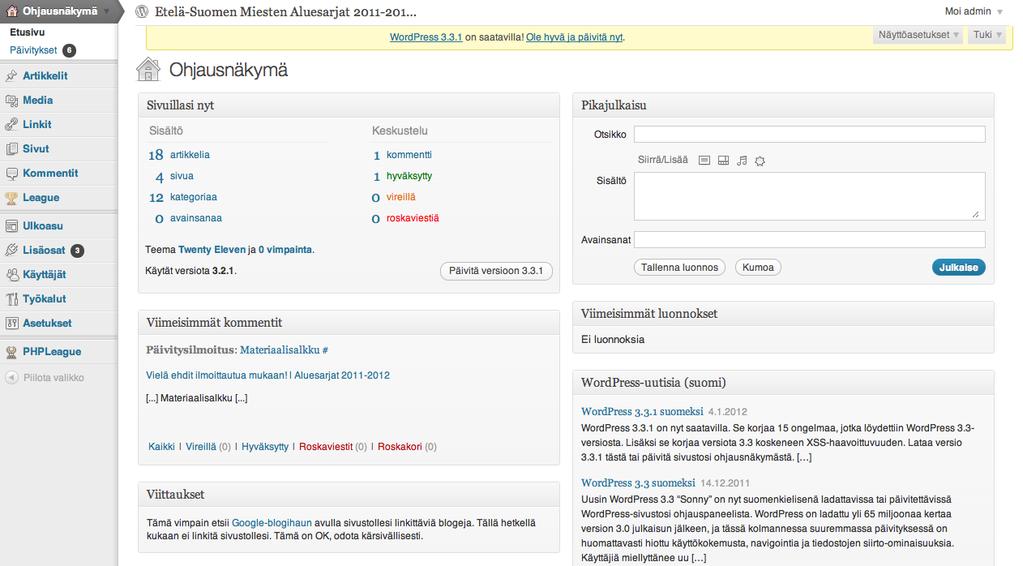
Task: Click the Käyttäjät users icon
Action: [11, 275]
